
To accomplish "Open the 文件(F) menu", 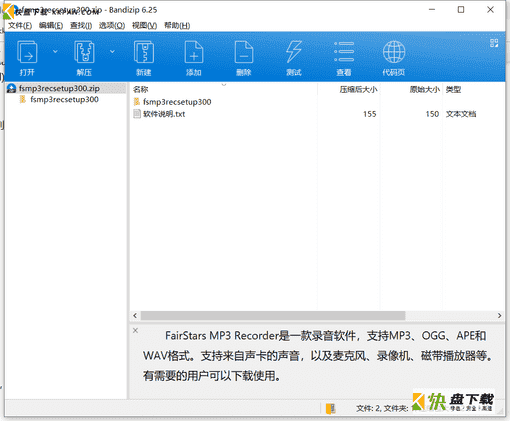I will pos(20,26).
